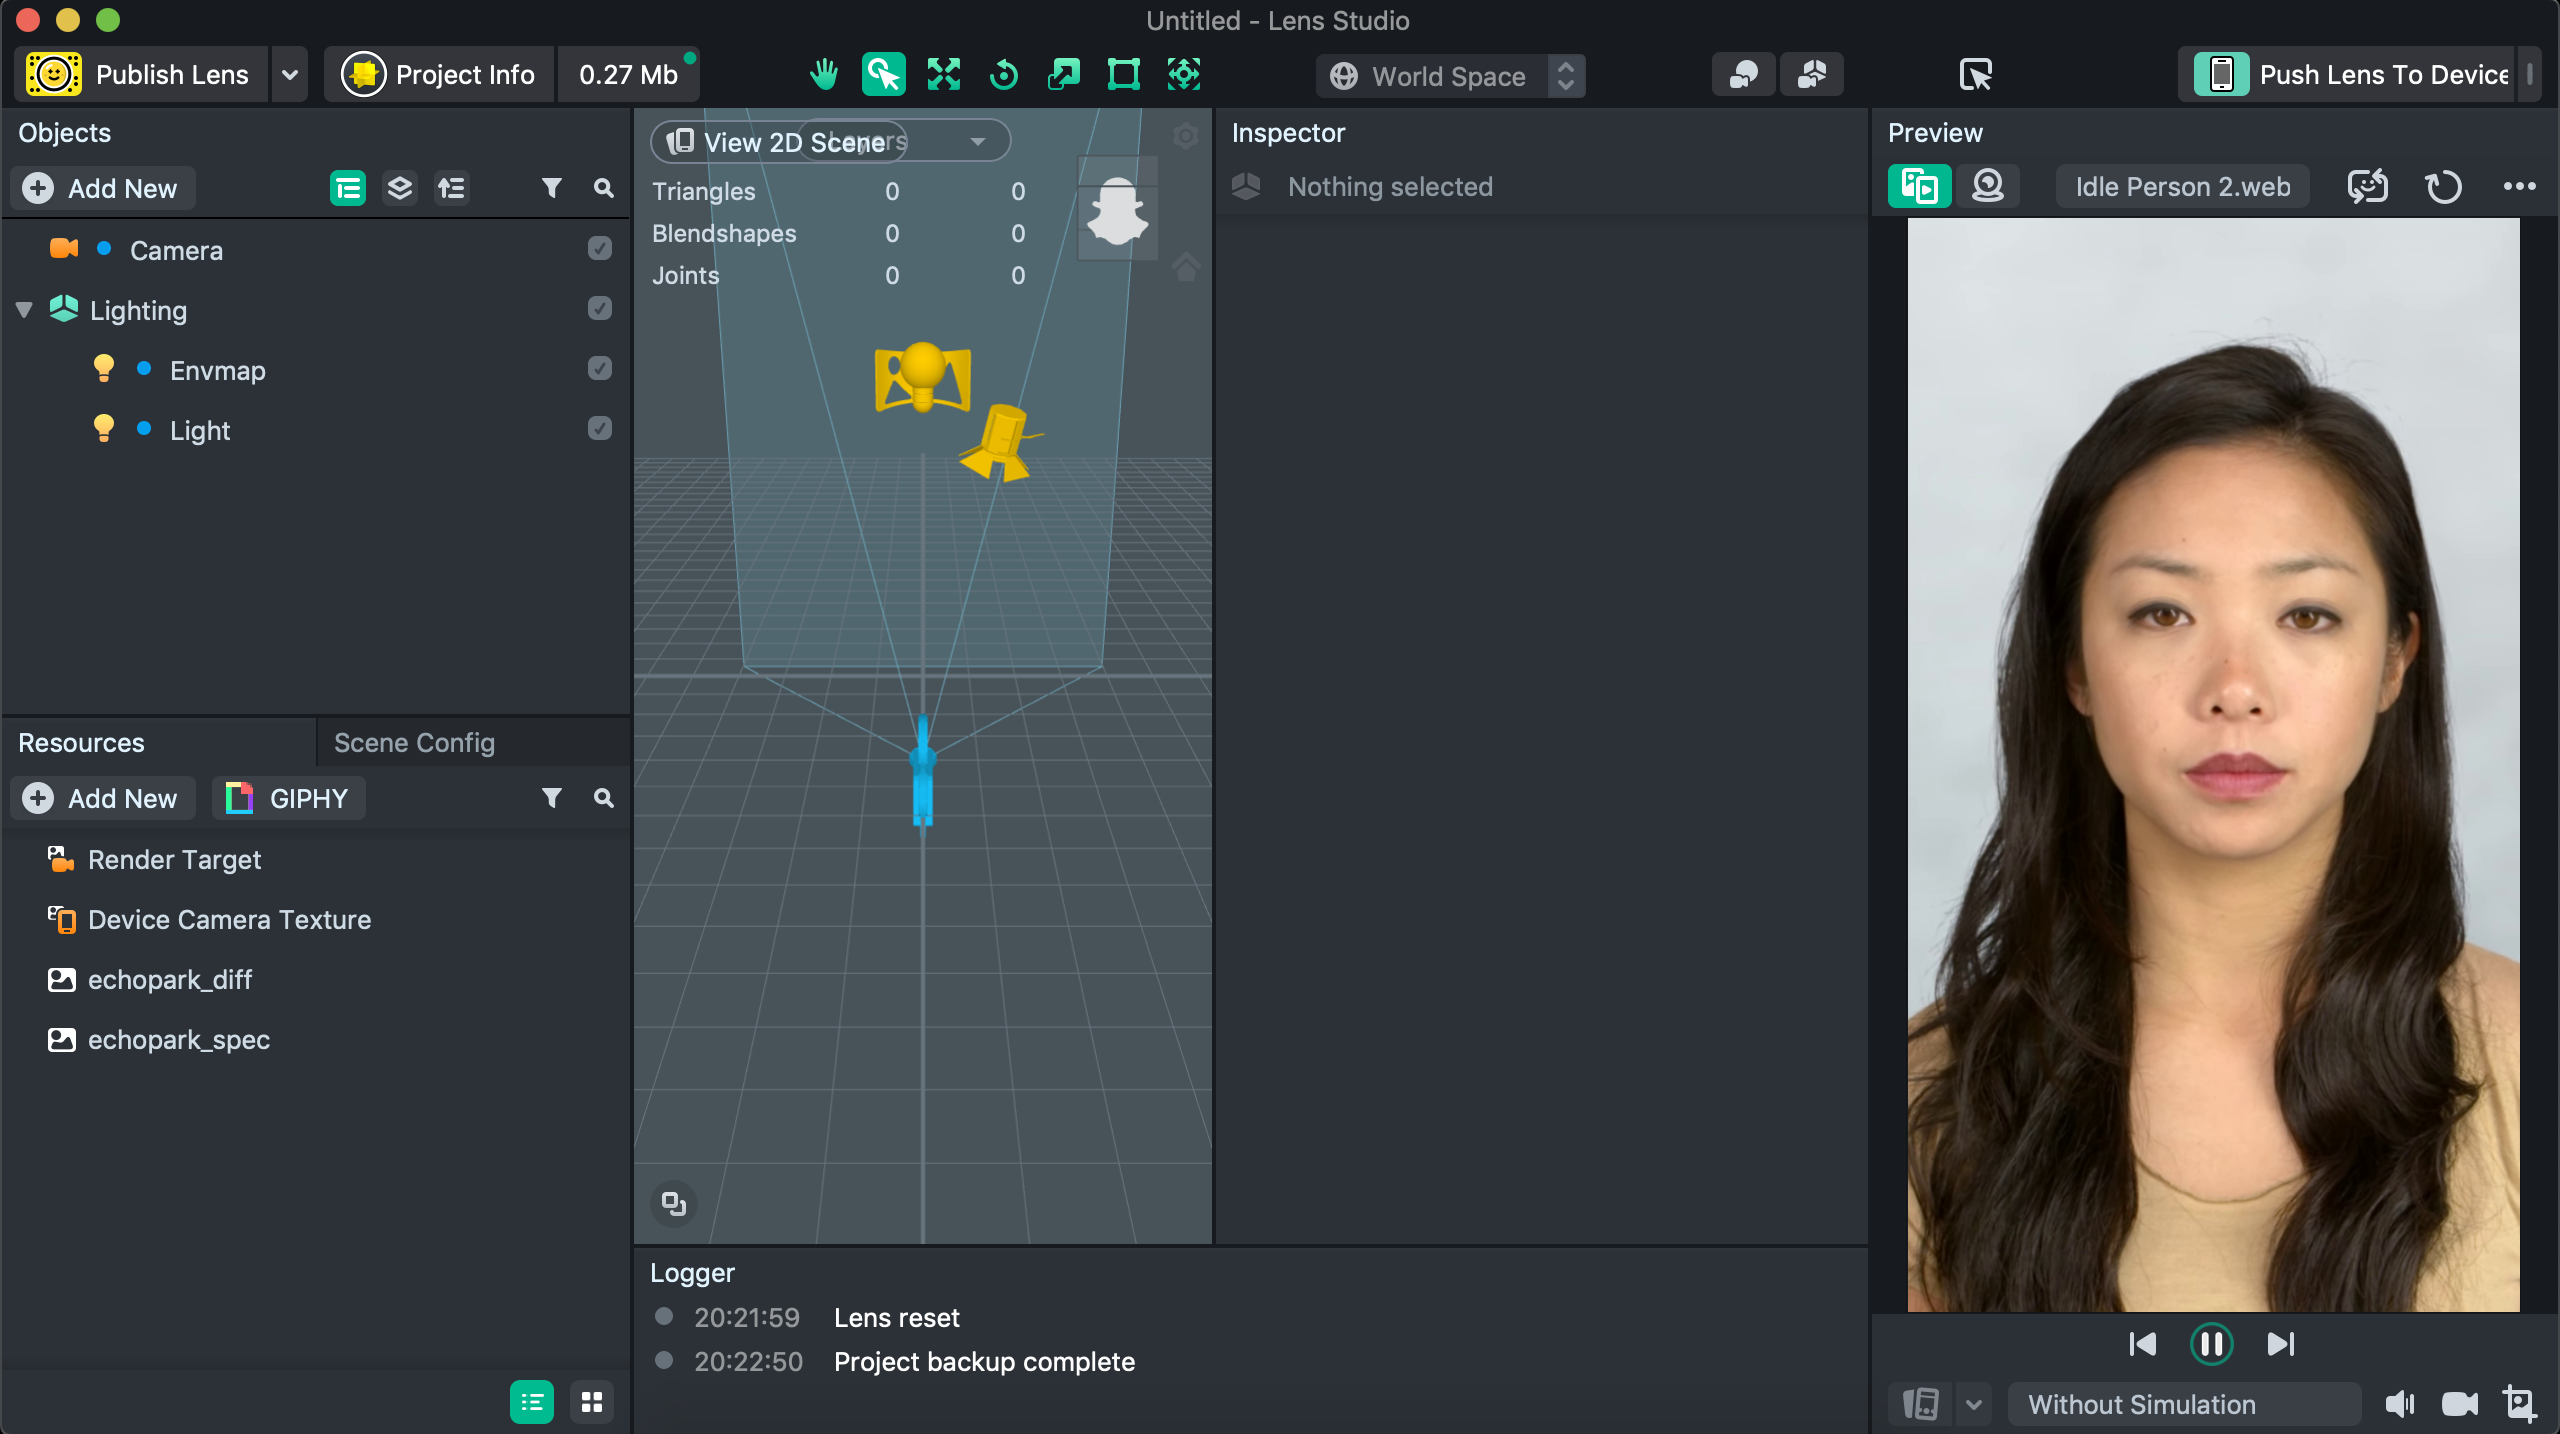The image size is (2560, 1434).
Task: Search the Resources panel
Action: (604, 798)
